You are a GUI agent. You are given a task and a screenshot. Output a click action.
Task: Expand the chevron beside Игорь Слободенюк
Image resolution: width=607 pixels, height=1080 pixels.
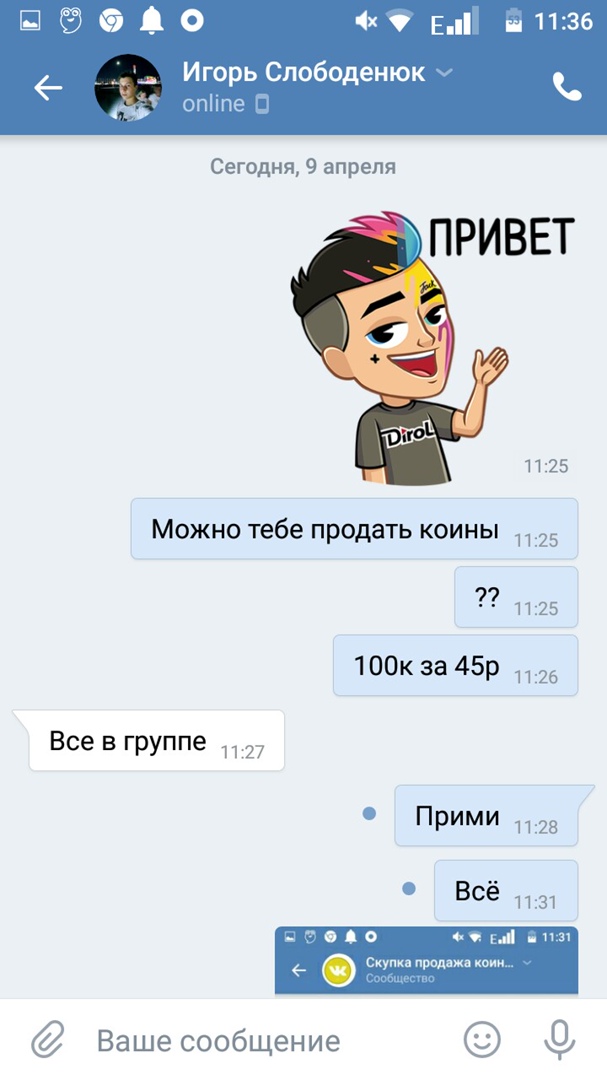(x=445, y=72)
